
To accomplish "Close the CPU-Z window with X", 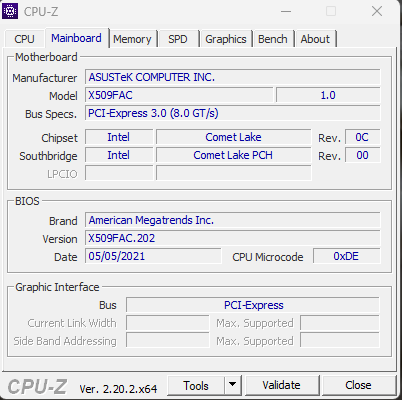I will 377,11.
